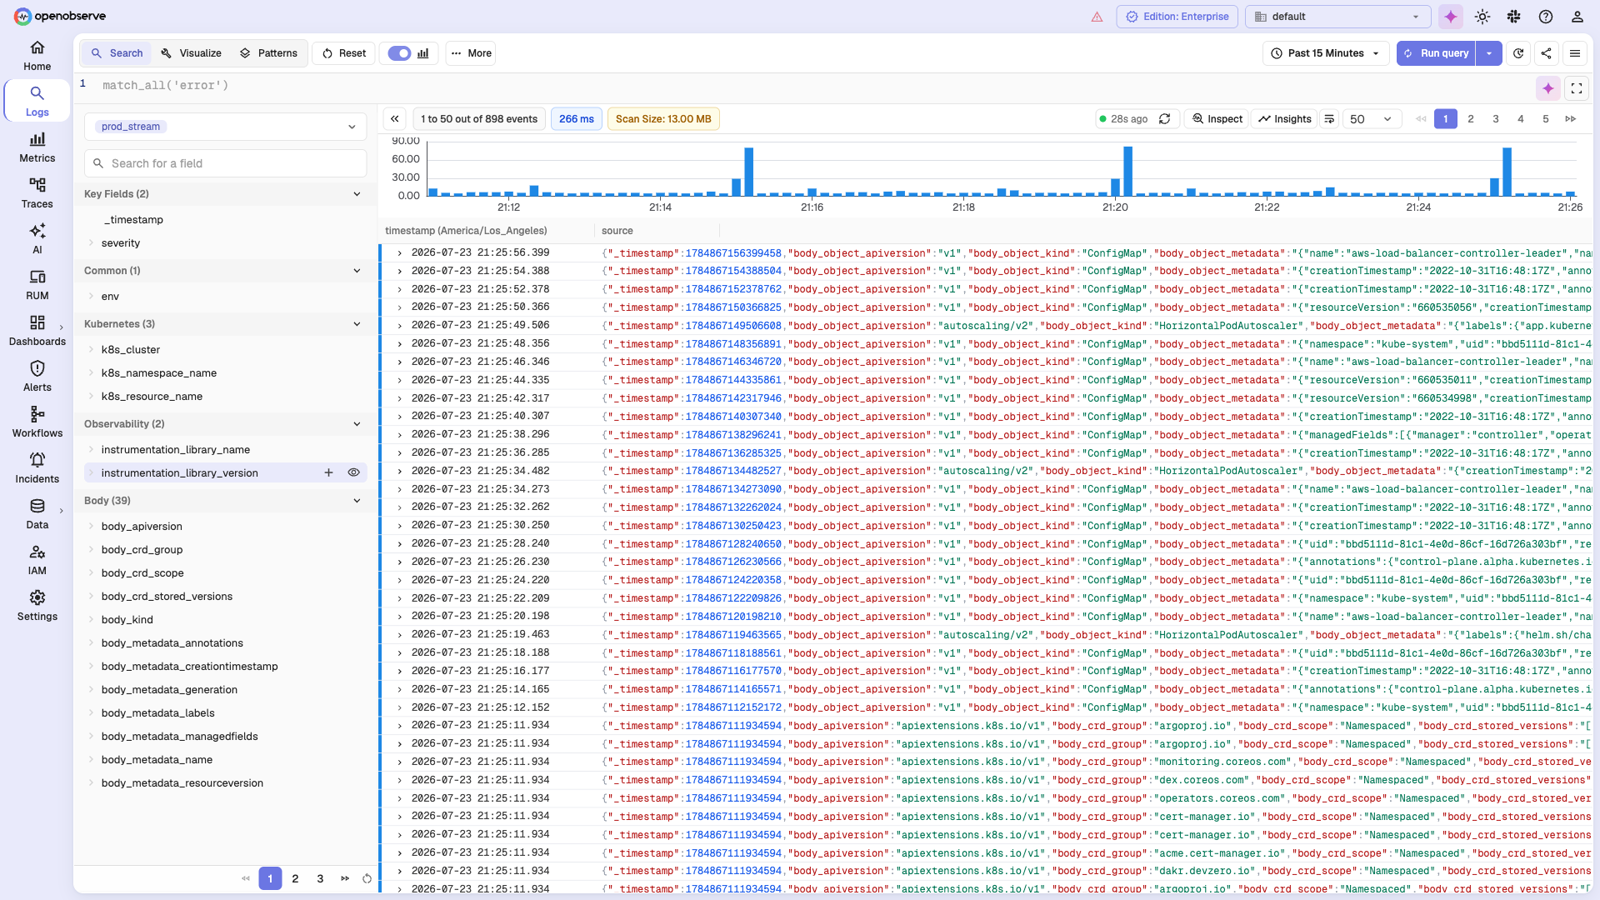The height and width of the screenshot is (900, 1600).
Task: Open the AI sidebar section
Action: 37,239
